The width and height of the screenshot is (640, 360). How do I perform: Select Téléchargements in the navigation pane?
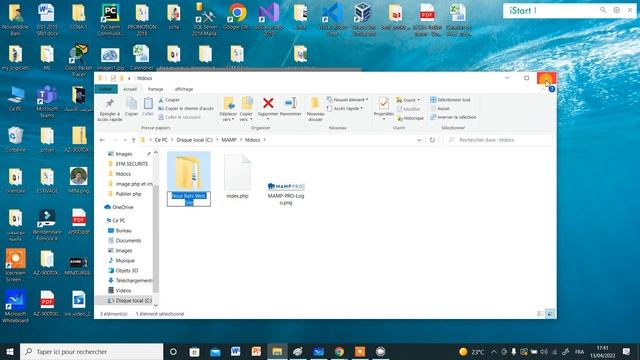[x=133, y=280]
